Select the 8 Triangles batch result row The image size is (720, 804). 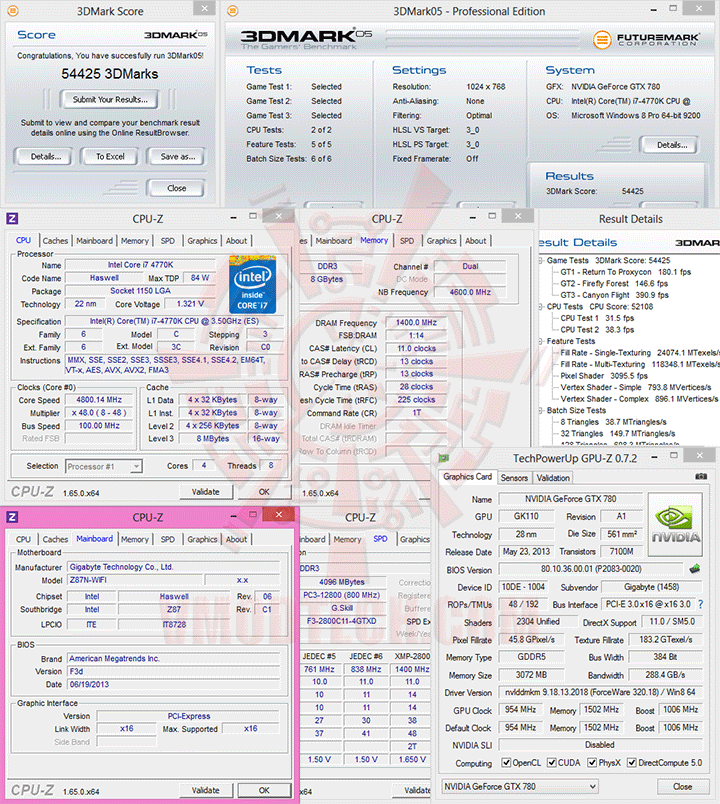point(613,422)
